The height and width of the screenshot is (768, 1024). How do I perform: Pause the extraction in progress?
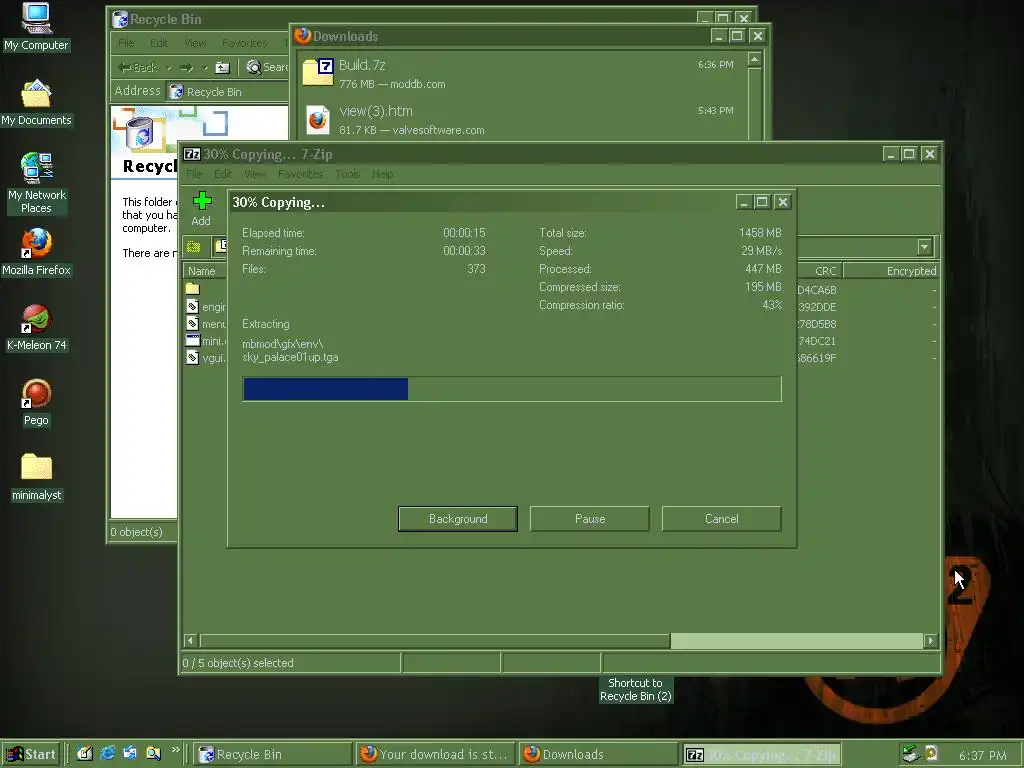tap(590, 519)
